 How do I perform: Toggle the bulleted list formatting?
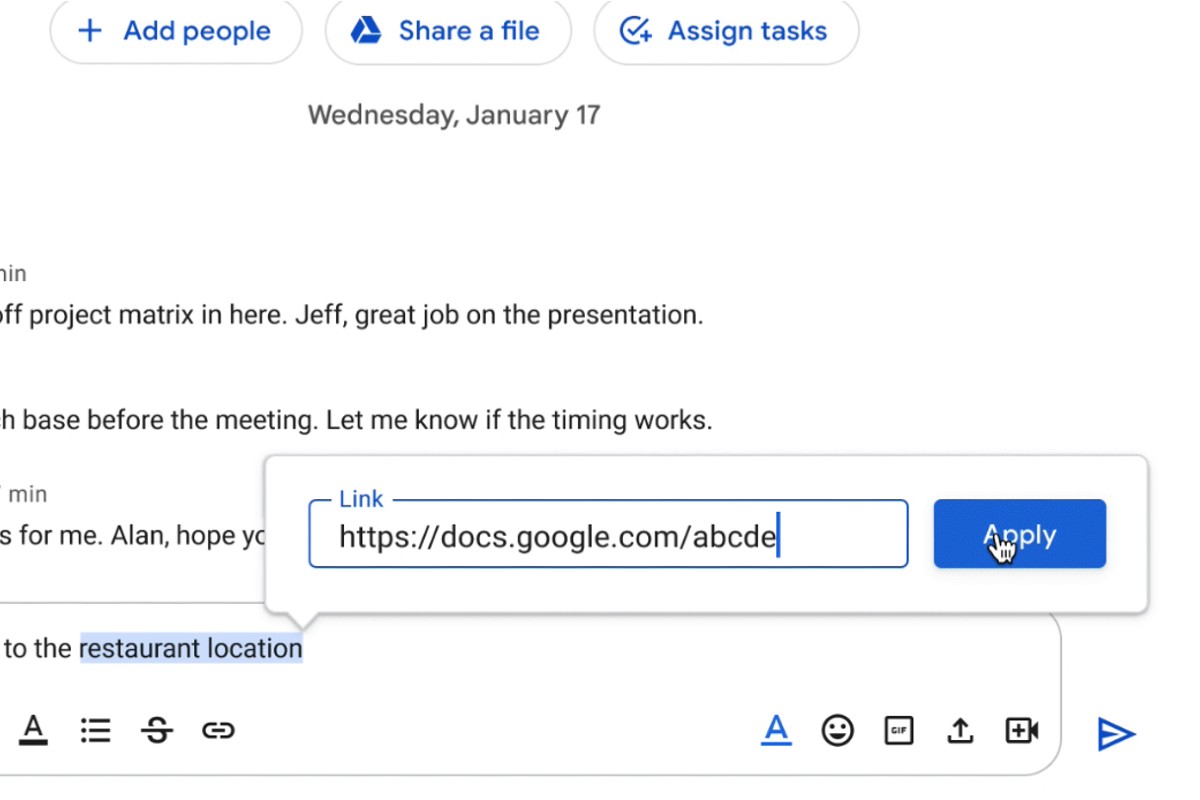[95, 731]
